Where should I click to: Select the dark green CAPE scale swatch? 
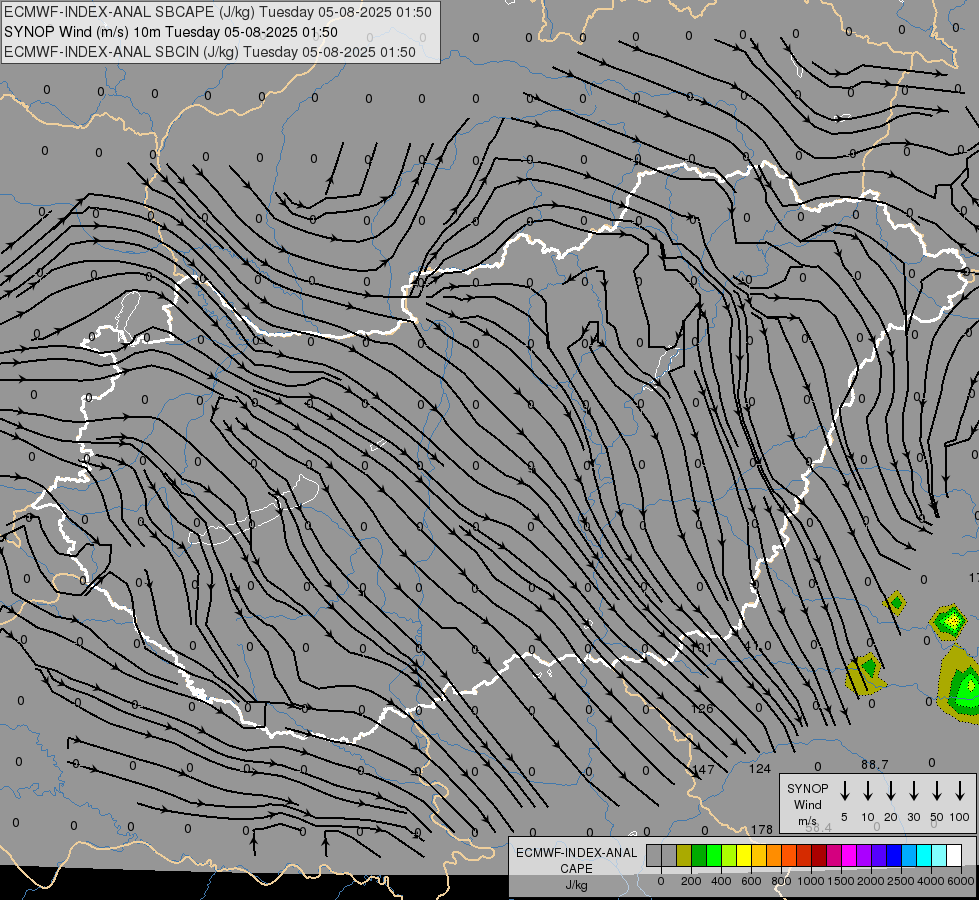coord(699,856)
